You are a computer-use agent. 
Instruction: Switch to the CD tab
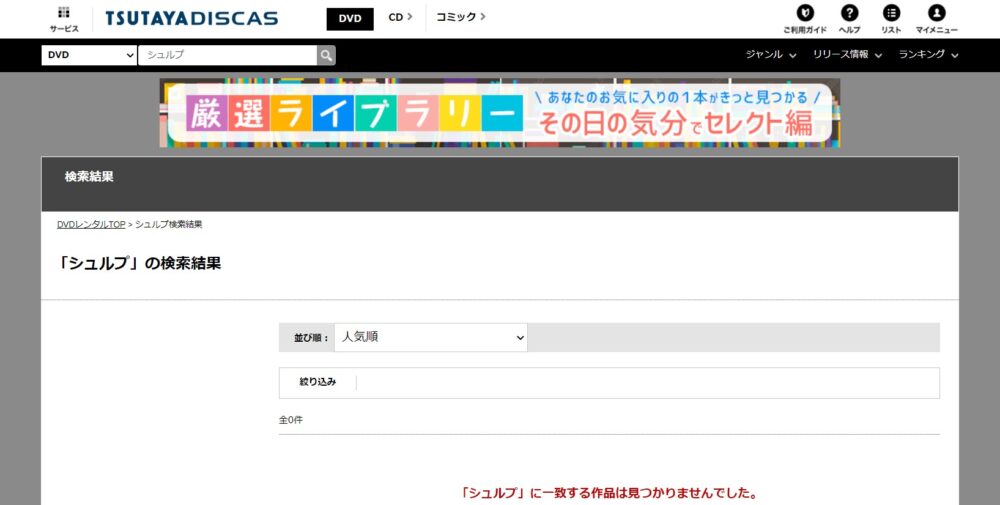point(400,17)
